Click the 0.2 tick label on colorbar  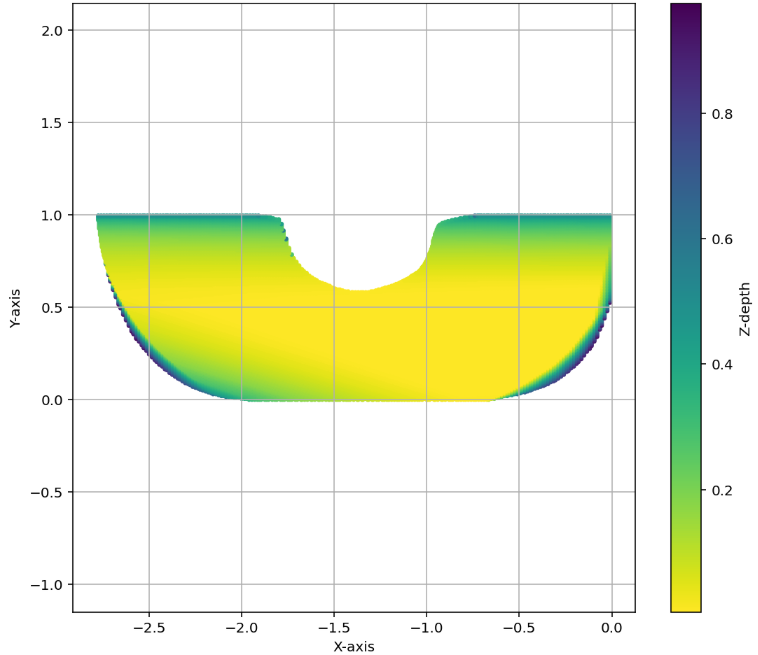[722, 491]
